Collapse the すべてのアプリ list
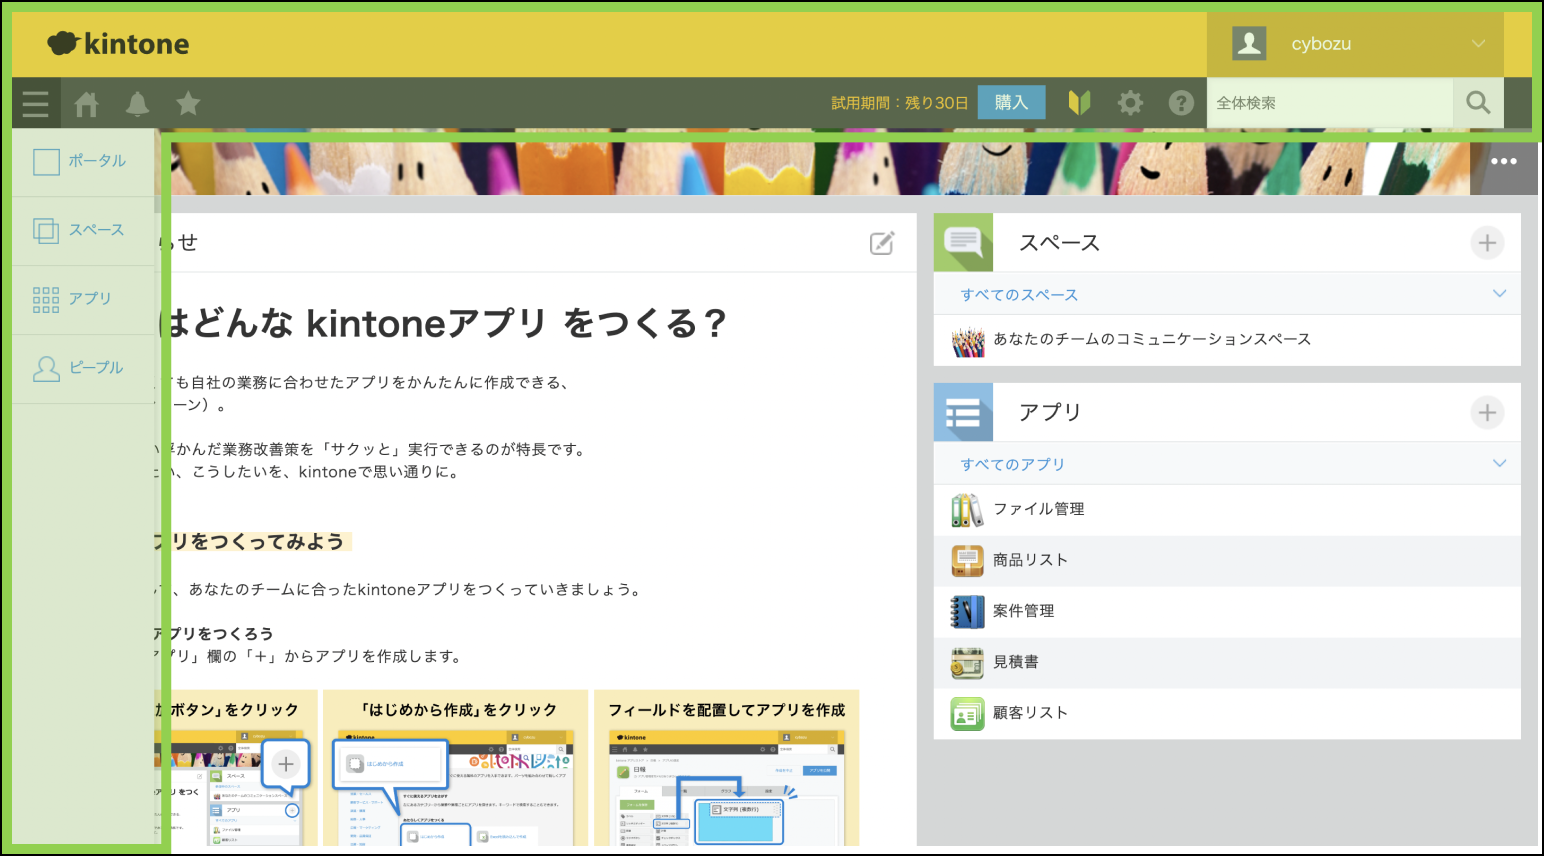 (1498, 463)
